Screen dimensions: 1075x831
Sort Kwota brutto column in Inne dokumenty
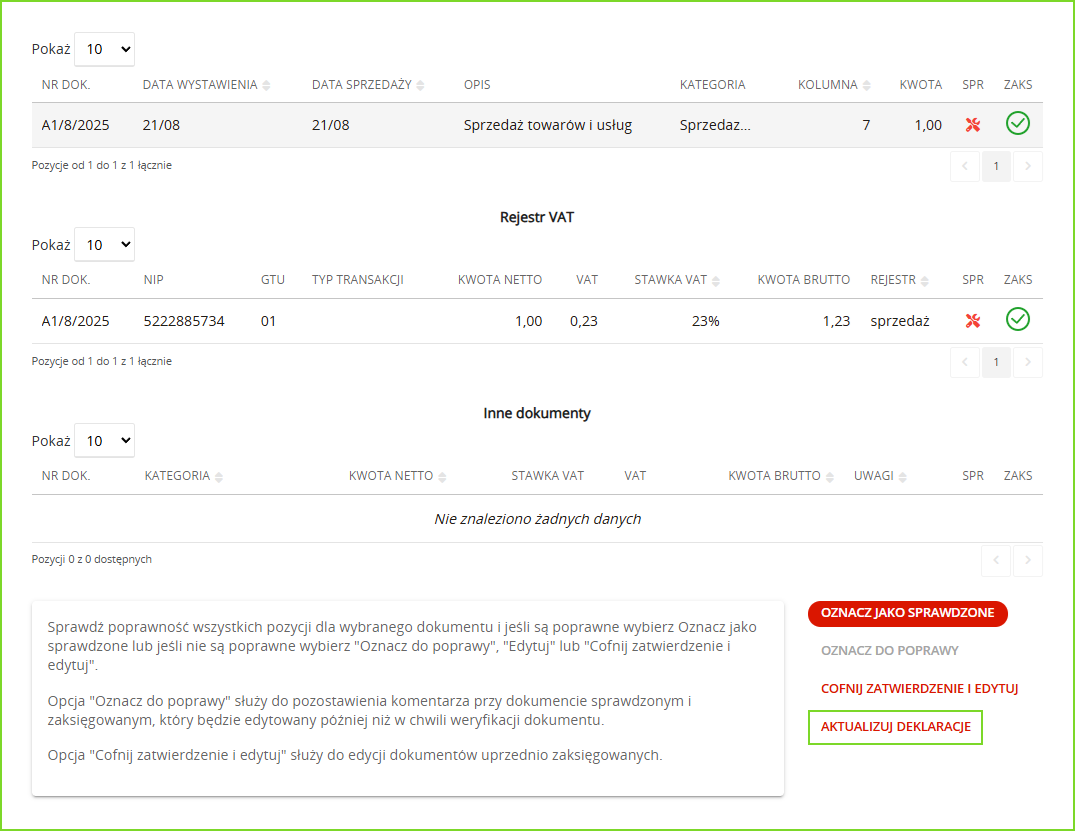pos(781,476)
